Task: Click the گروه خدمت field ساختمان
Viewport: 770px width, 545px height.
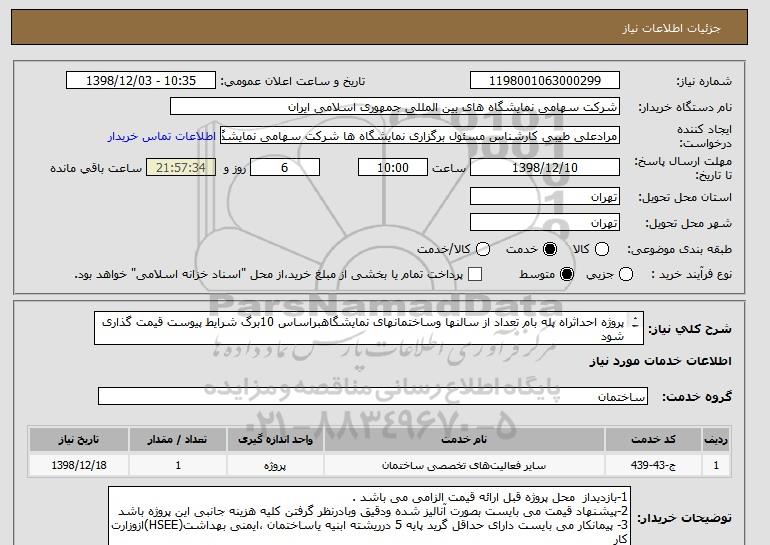Action: click(373, 396)
